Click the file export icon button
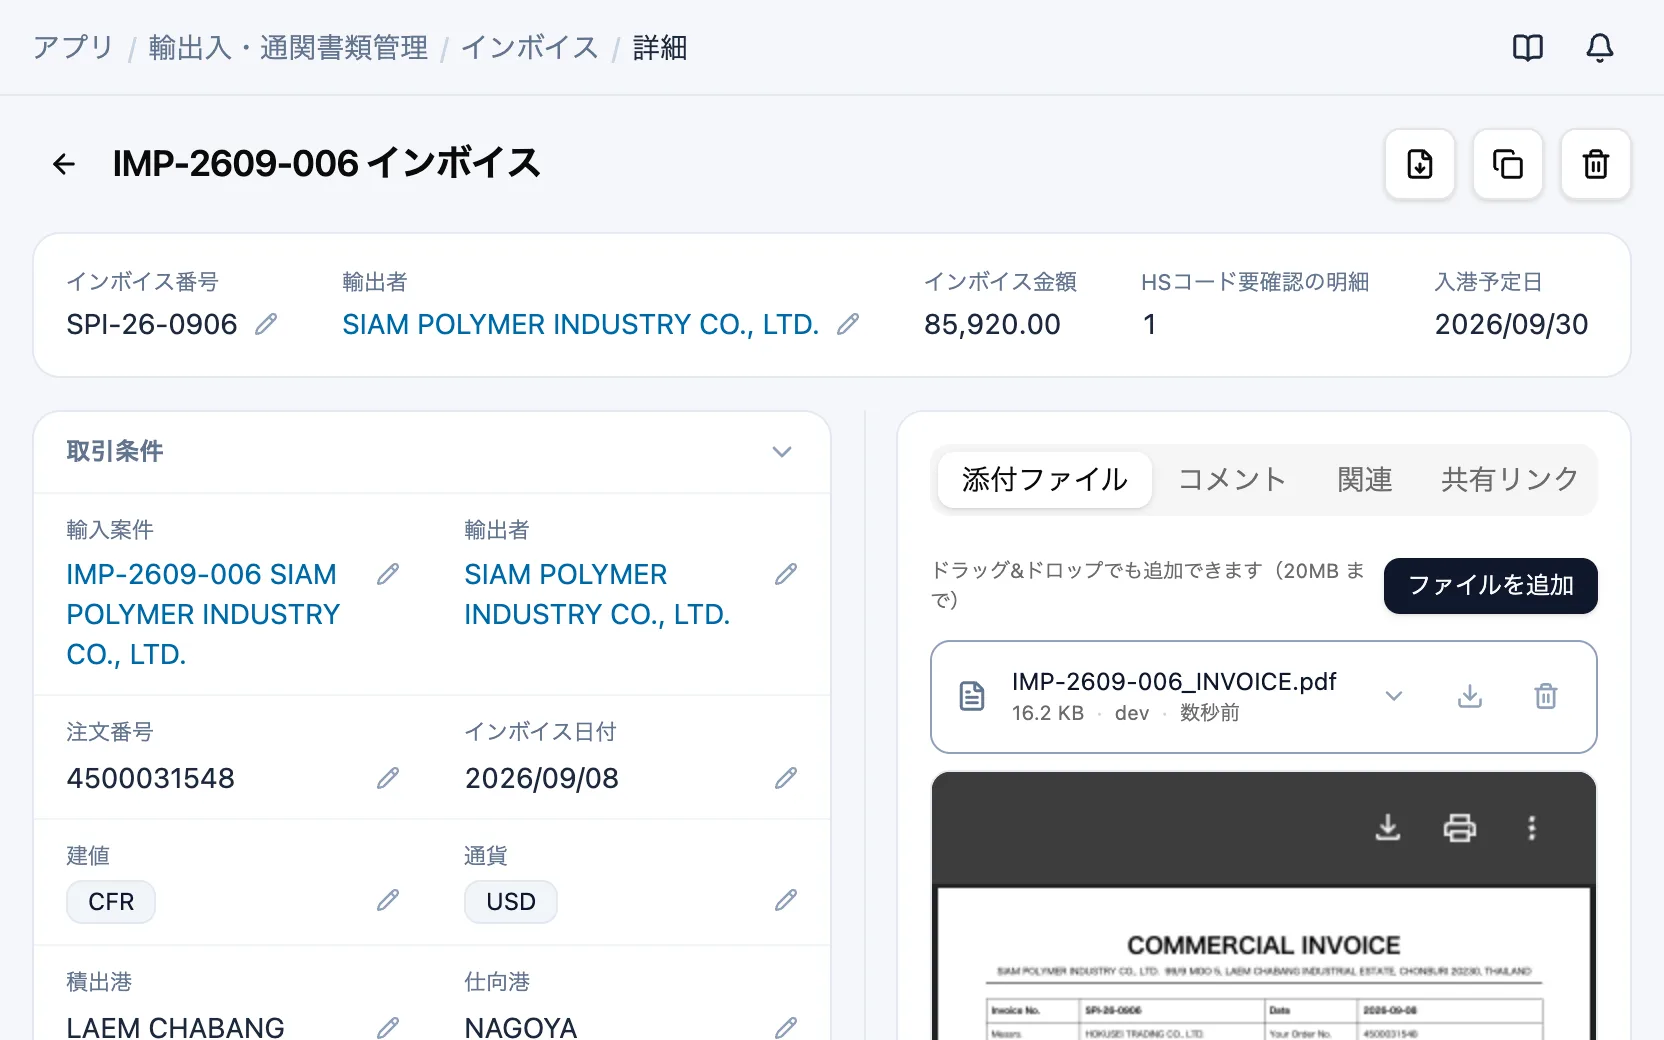The height and width of the screenshot is (1040, 1664). point(1420,164)
